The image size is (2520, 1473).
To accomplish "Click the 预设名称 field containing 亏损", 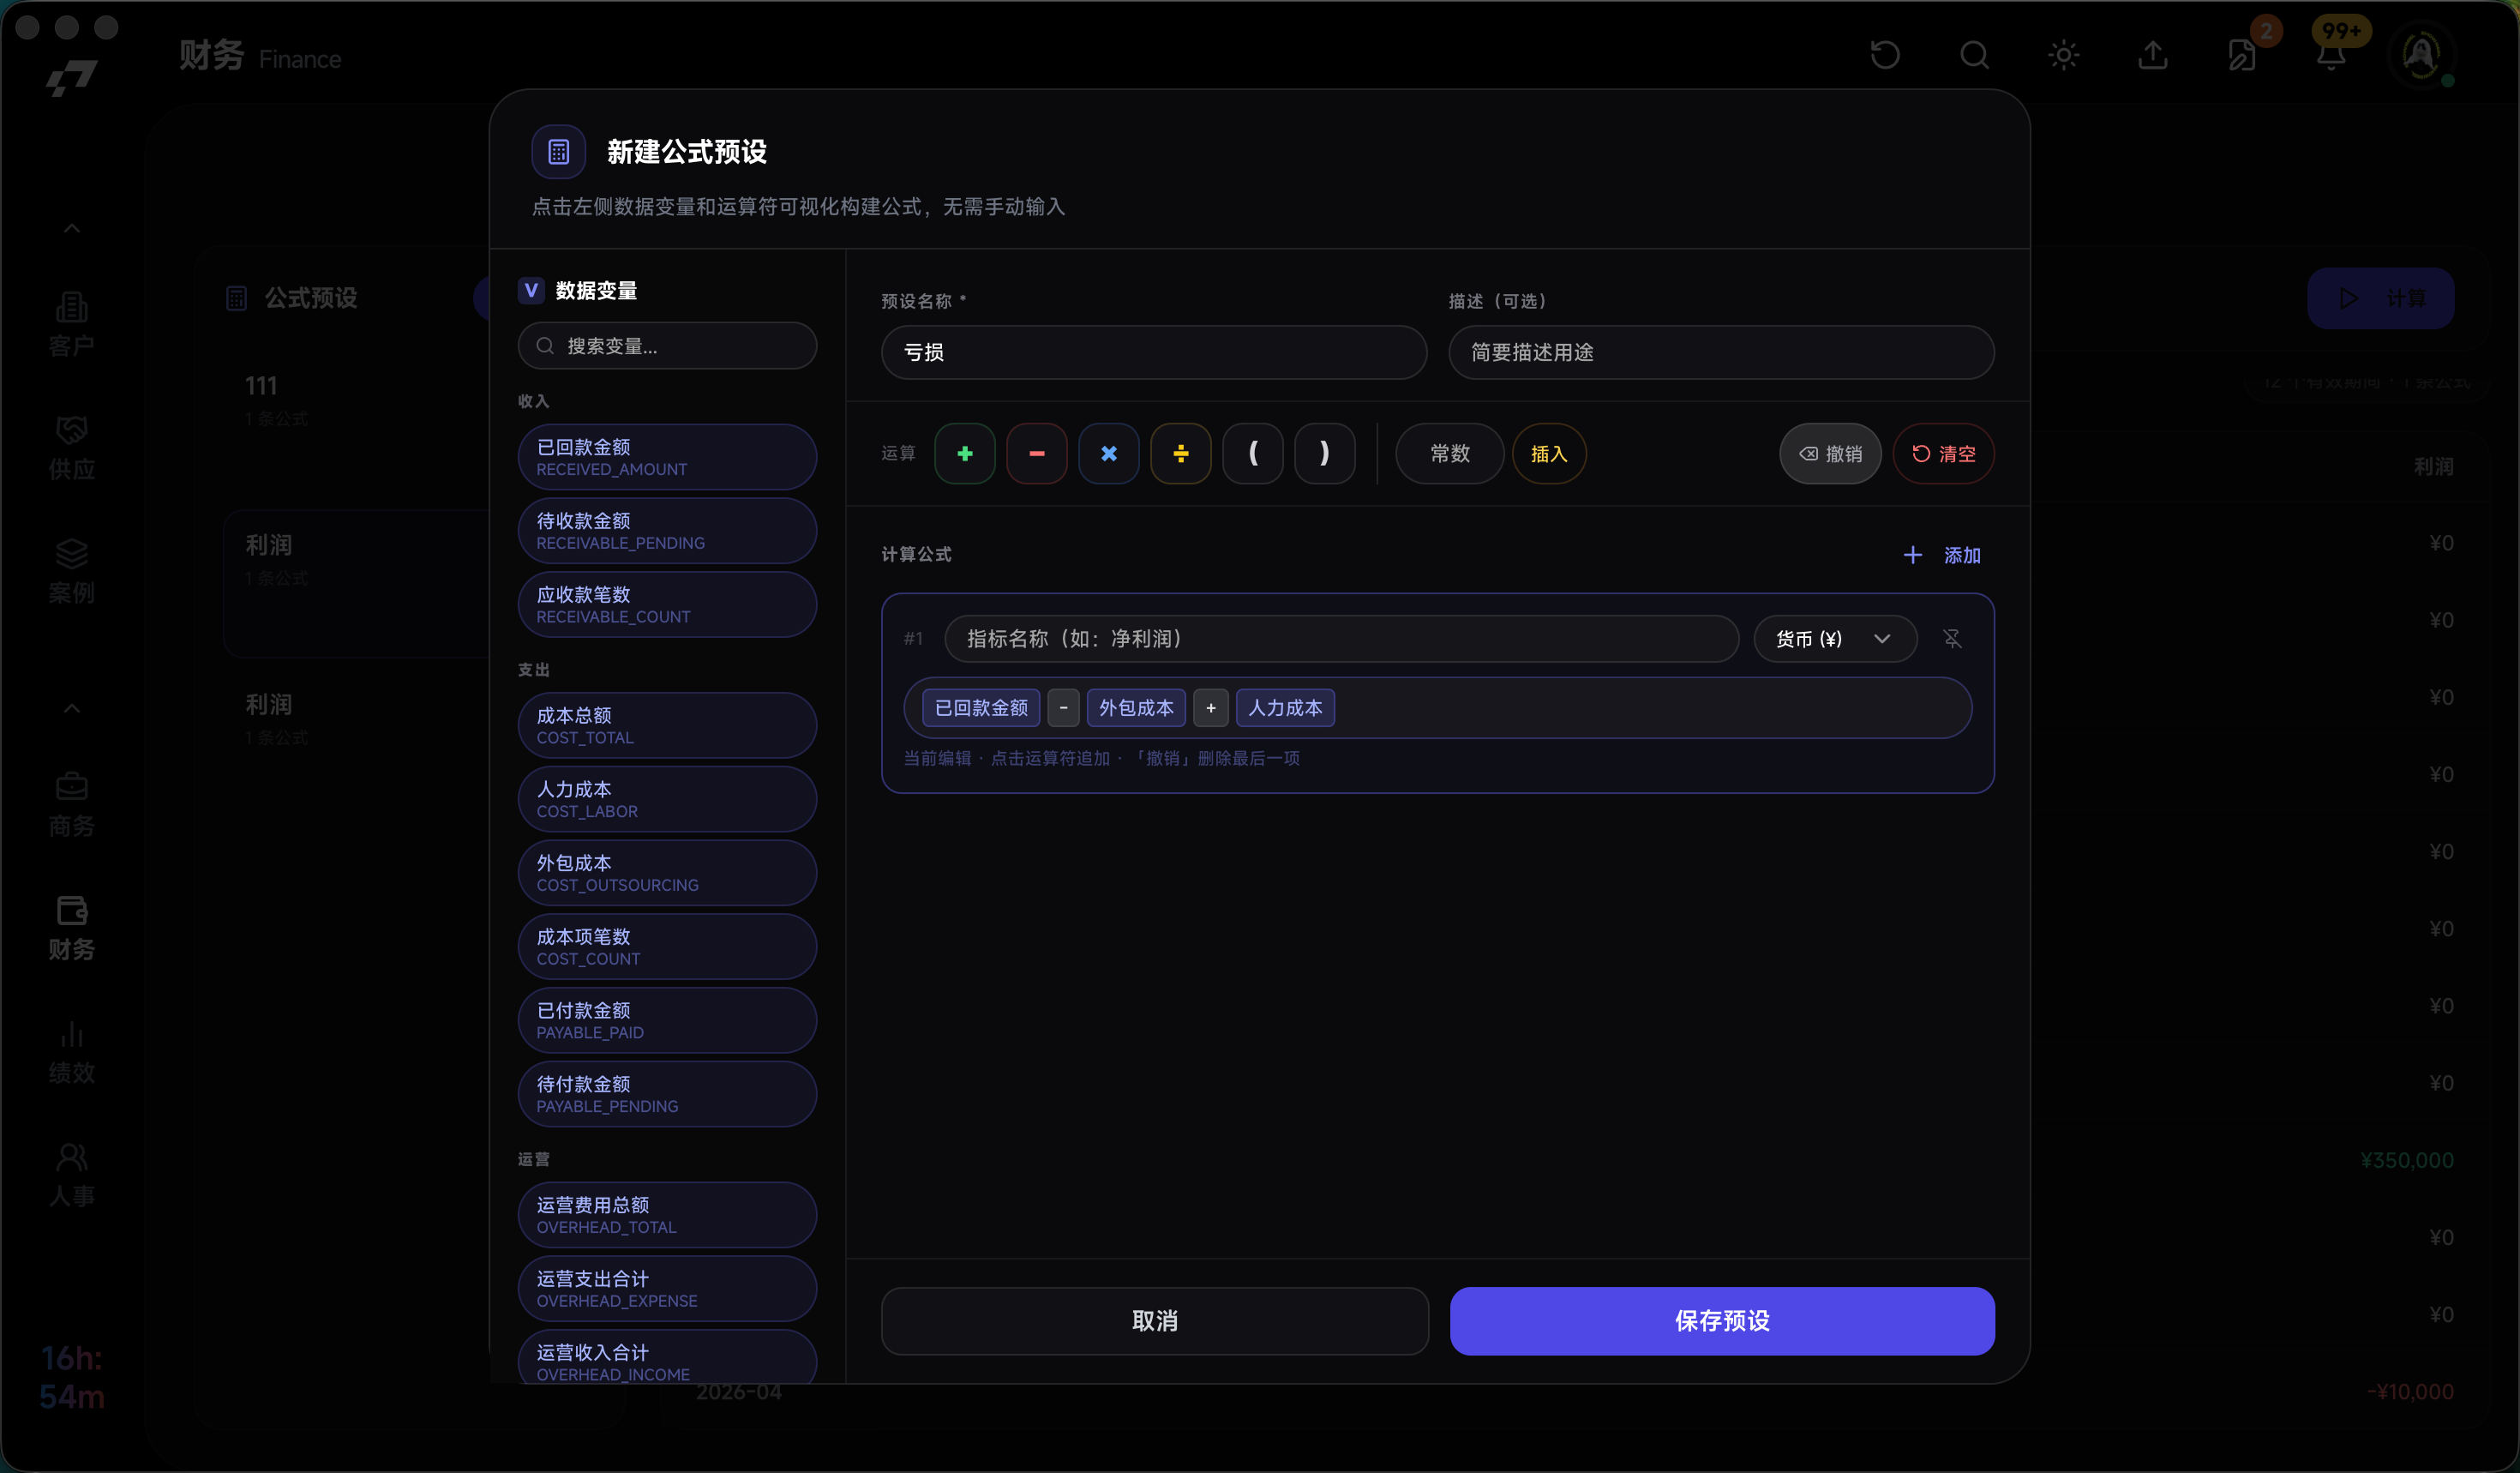I will click(1154, 352).
